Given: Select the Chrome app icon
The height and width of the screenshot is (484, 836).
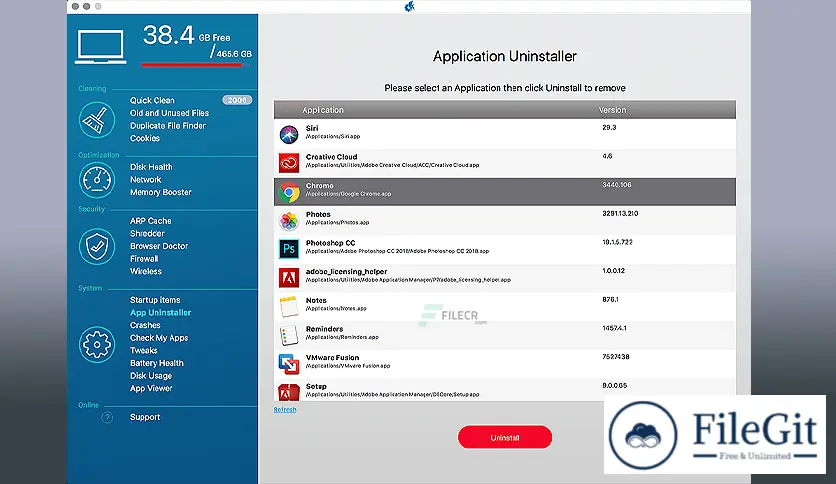Looking at the screenshot, I should [289, 192].
